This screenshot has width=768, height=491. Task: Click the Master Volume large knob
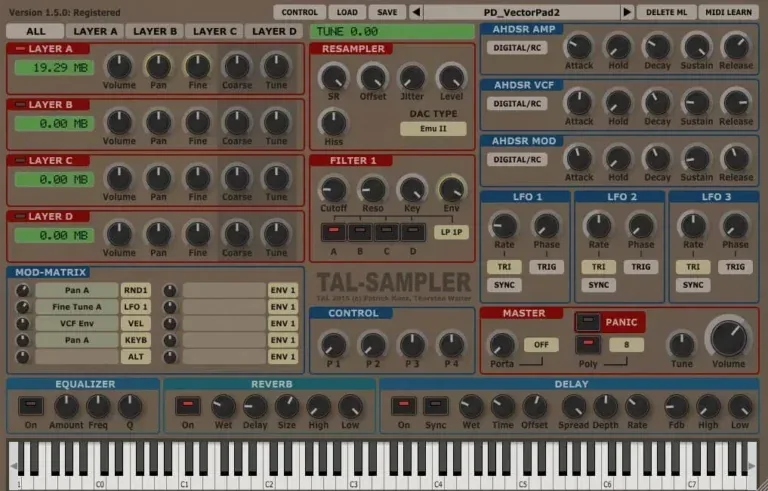[728, 339]
